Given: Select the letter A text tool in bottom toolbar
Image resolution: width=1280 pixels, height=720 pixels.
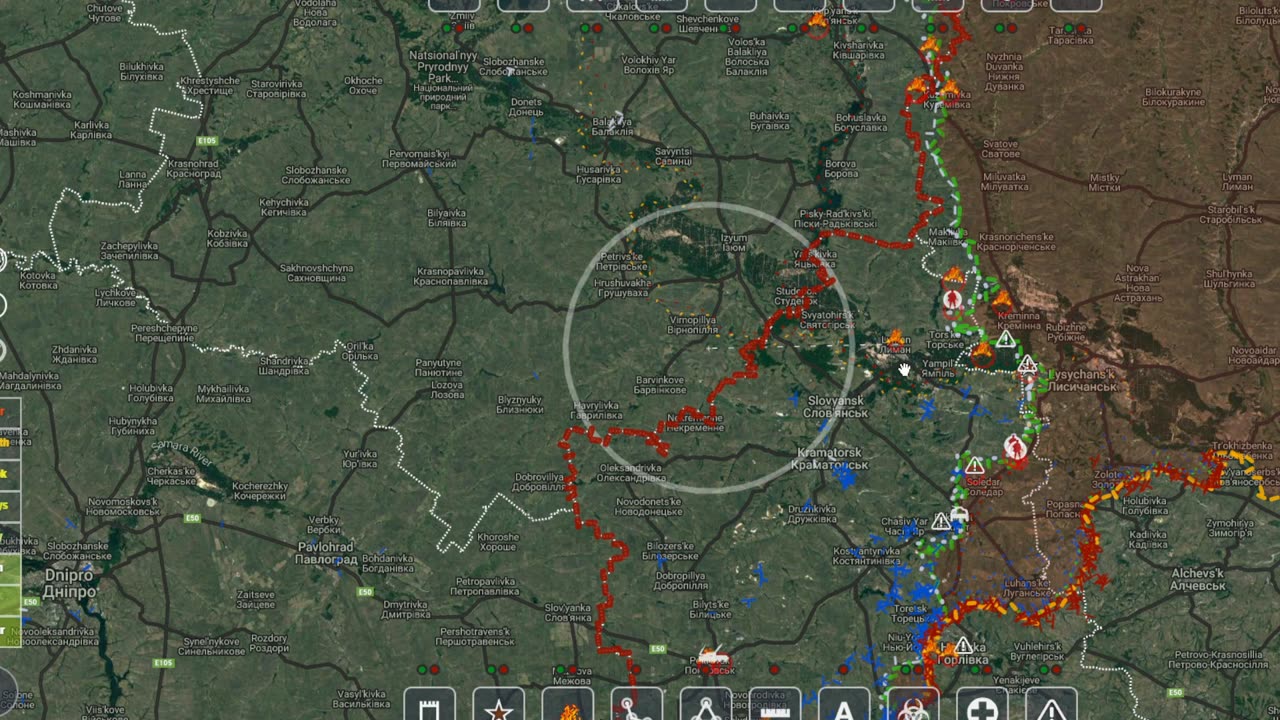Looking at the screenshot, I should tap(844, 705).
